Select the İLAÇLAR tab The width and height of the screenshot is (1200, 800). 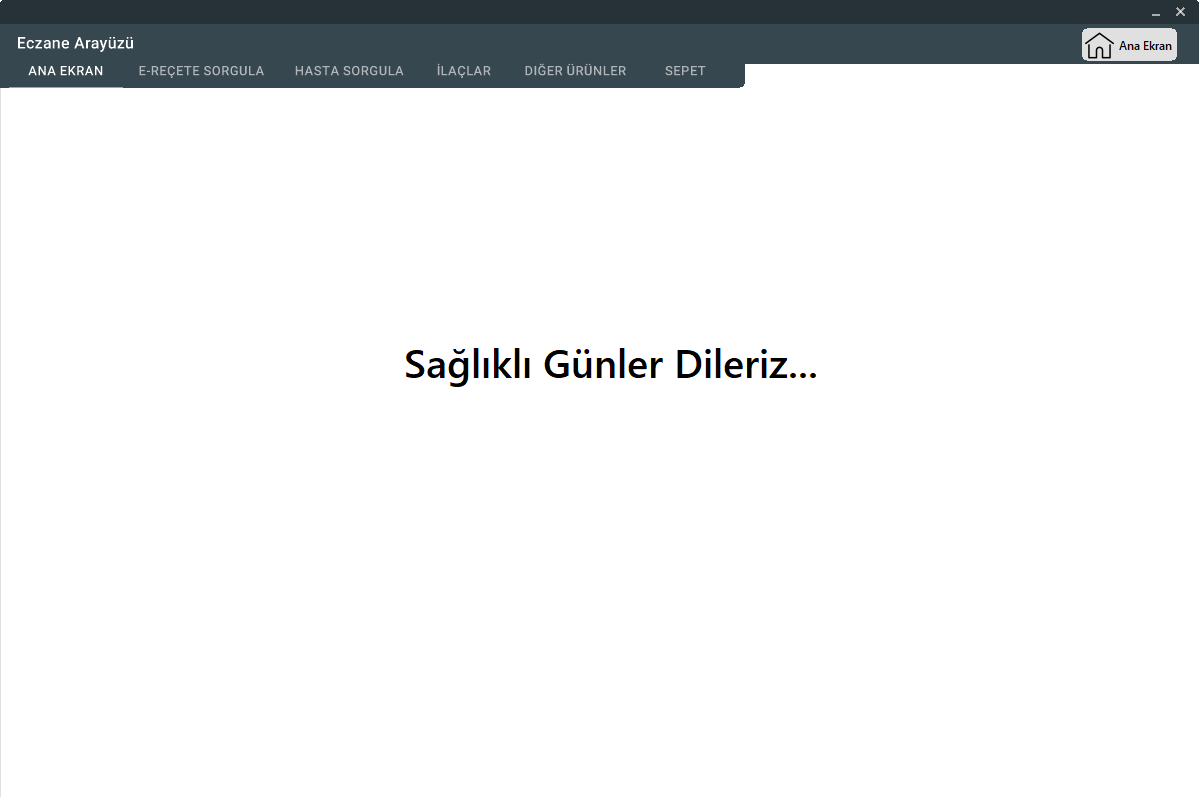(x=463, y=70)
